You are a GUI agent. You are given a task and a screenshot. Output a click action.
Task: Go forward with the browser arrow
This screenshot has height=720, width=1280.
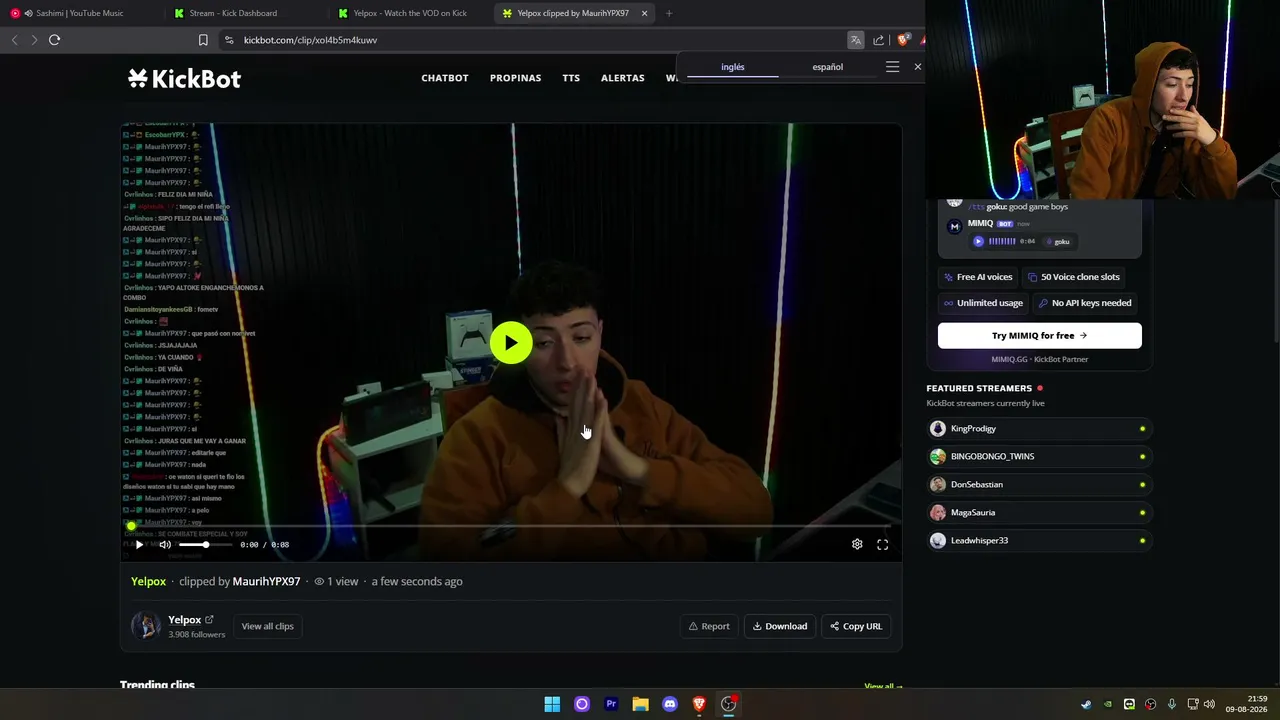[x=34, y=40]
